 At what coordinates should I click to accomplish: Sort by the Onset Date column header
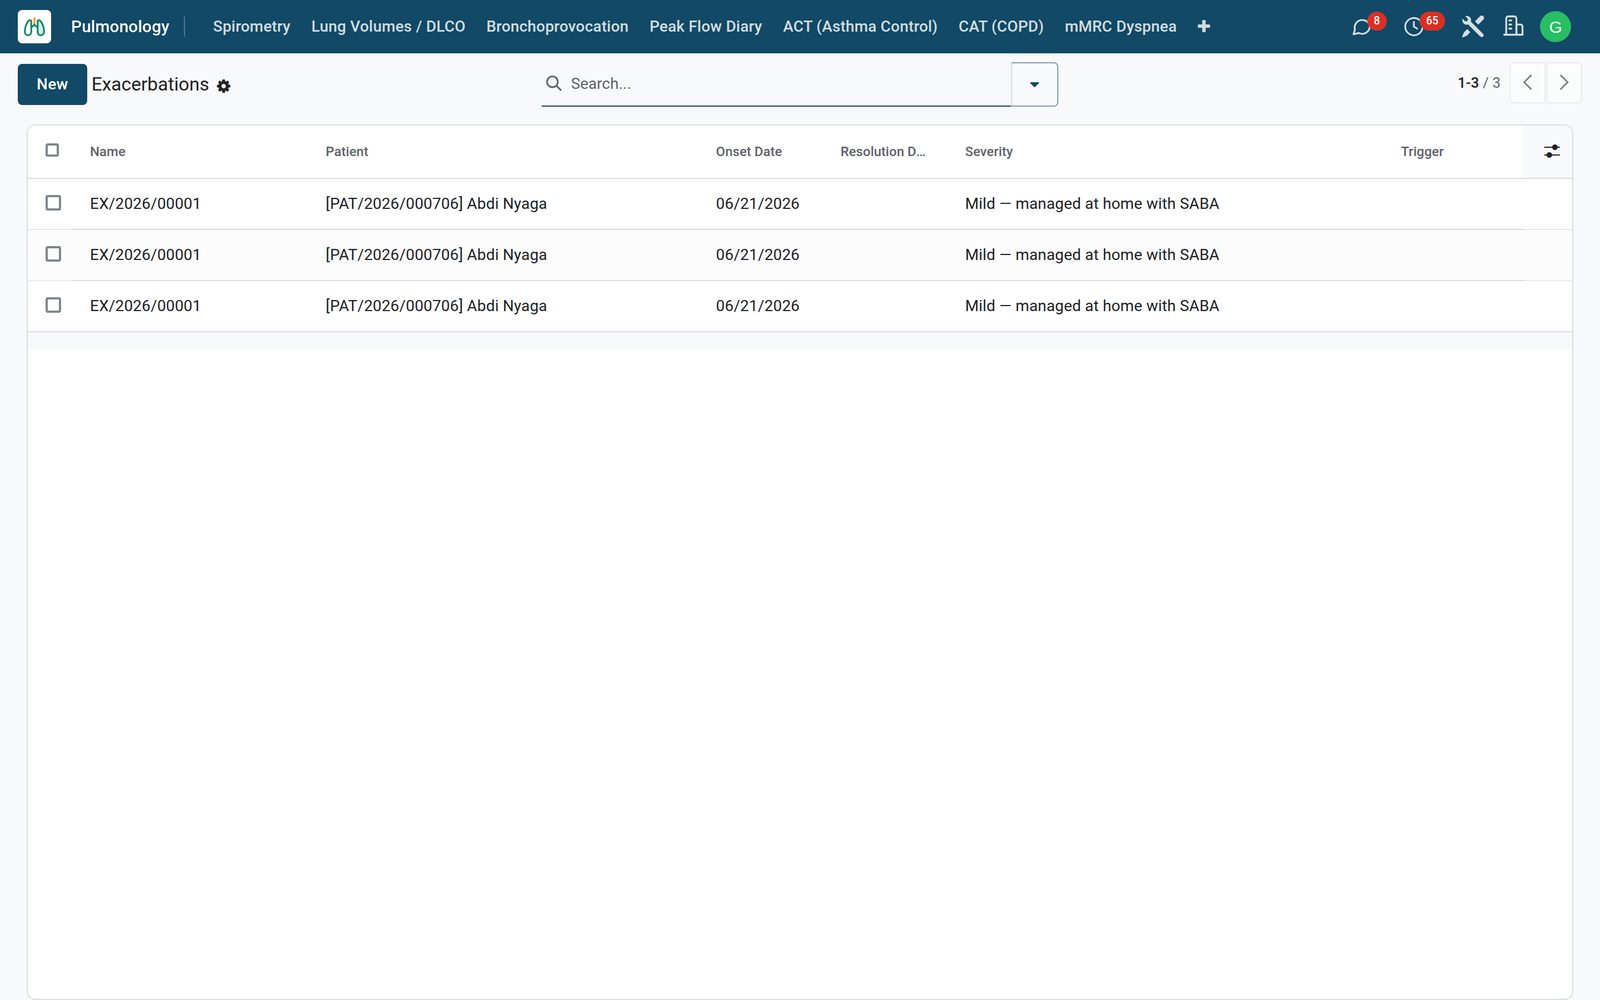pyautogui.click(x=749, y=151)
